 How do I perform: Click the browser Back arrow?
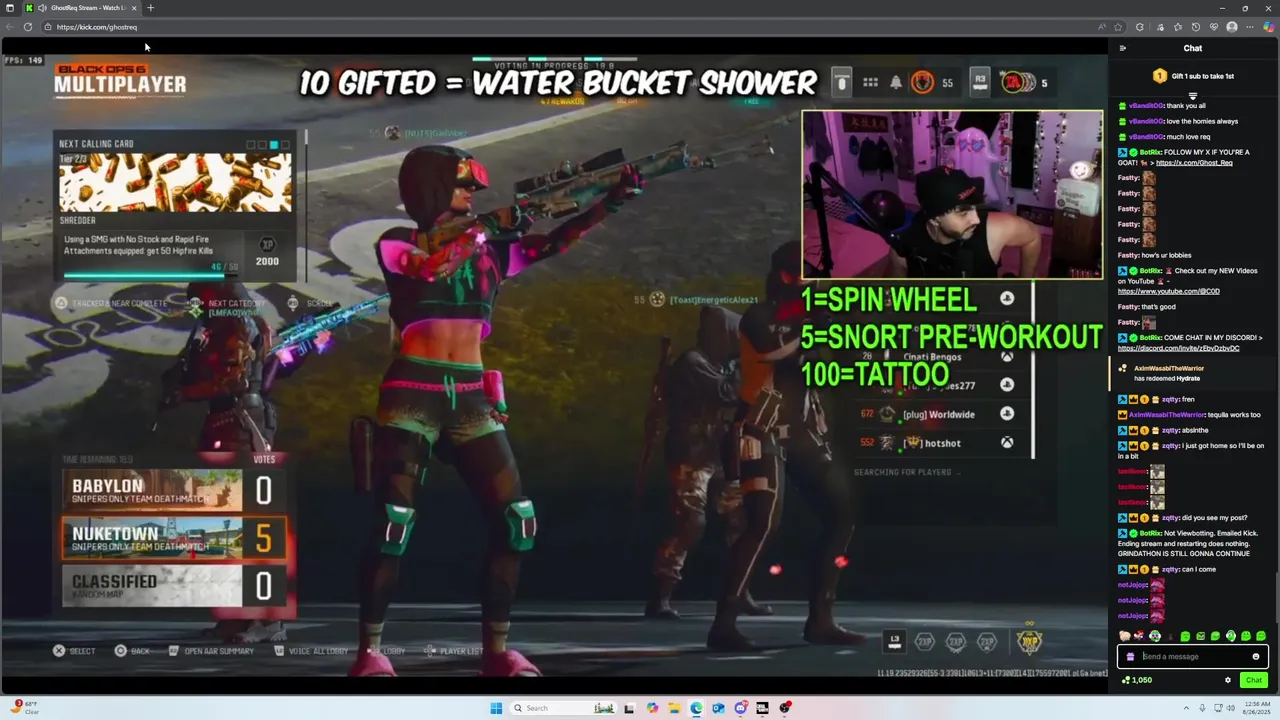(9, 27)
